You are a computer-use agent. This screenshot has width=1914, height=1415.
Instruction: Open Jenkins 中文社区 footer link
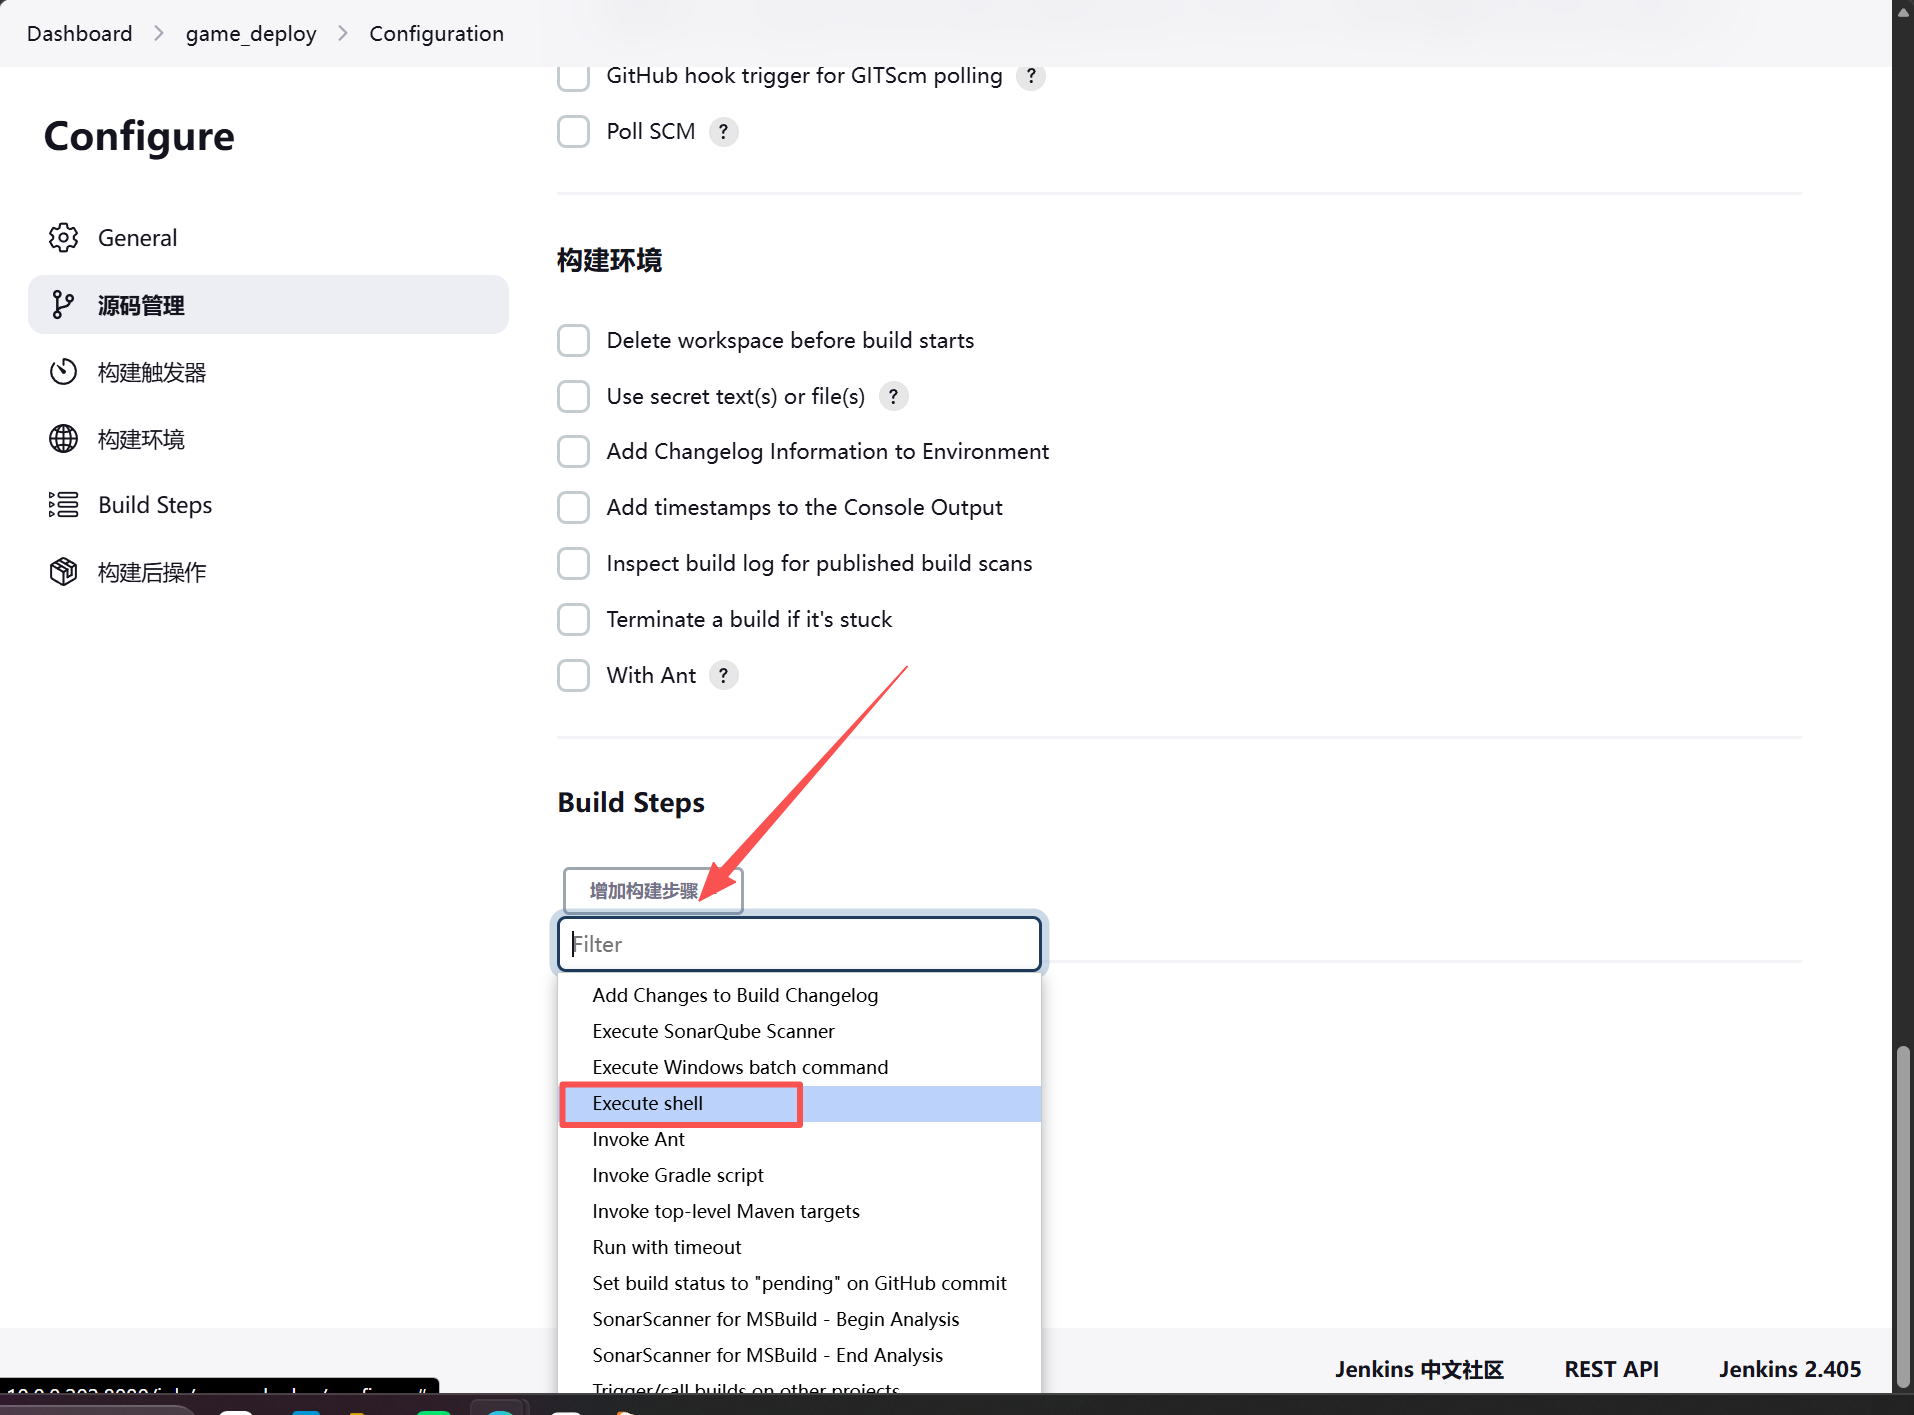click(1419, 1370)
